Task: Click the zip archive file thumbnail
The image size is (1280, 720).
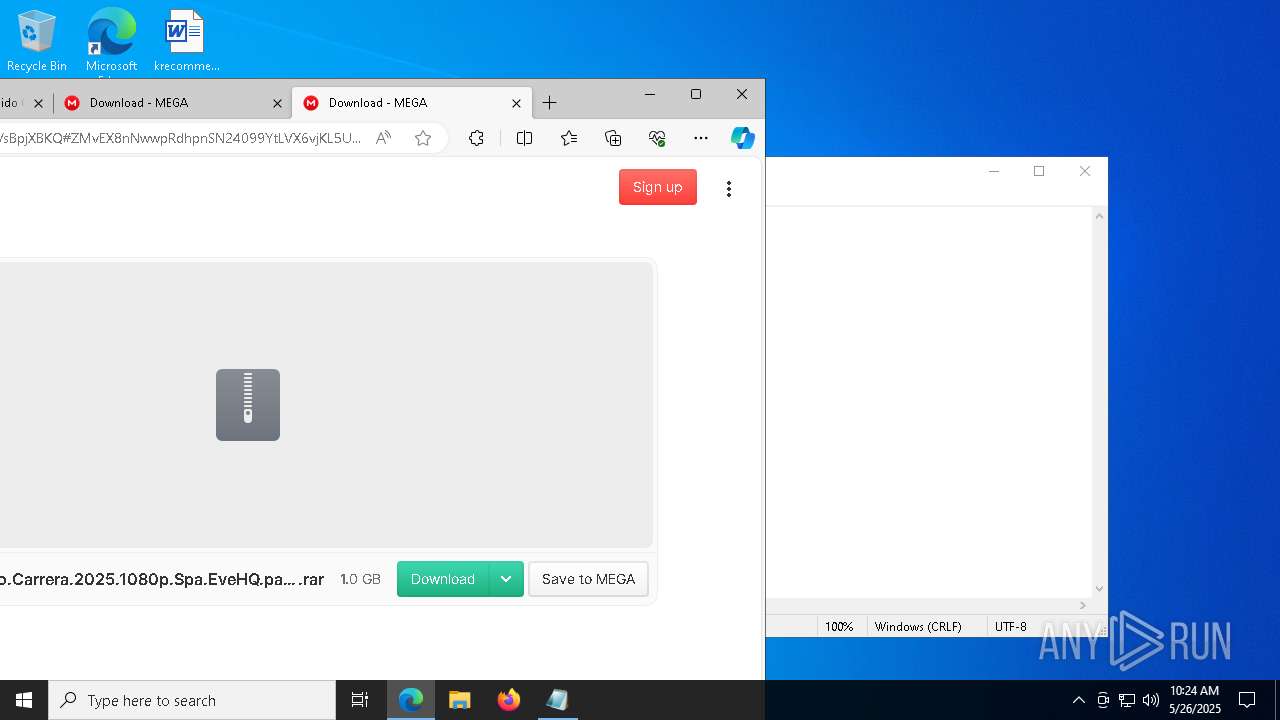Action: coord(248,405)
